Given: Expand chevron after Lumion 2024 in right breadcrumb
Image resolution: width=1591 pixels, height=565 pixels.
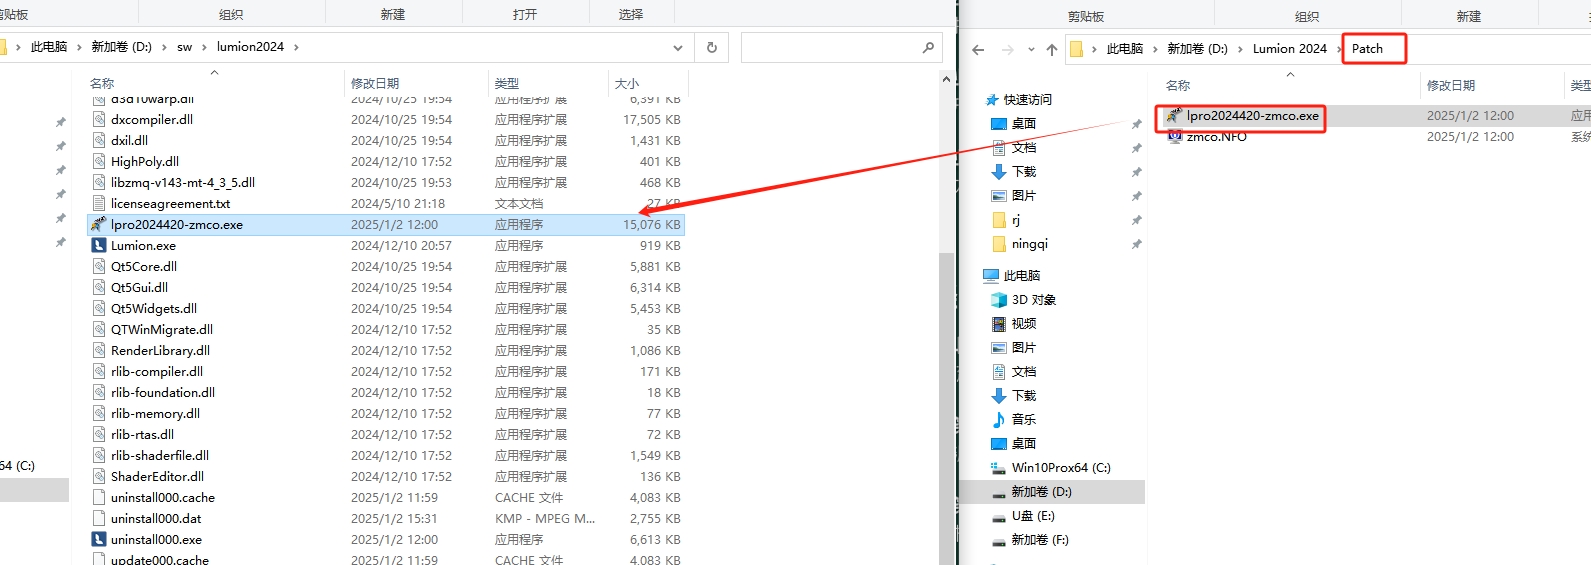Looking at the screenshot, I should click(1340, 49).
